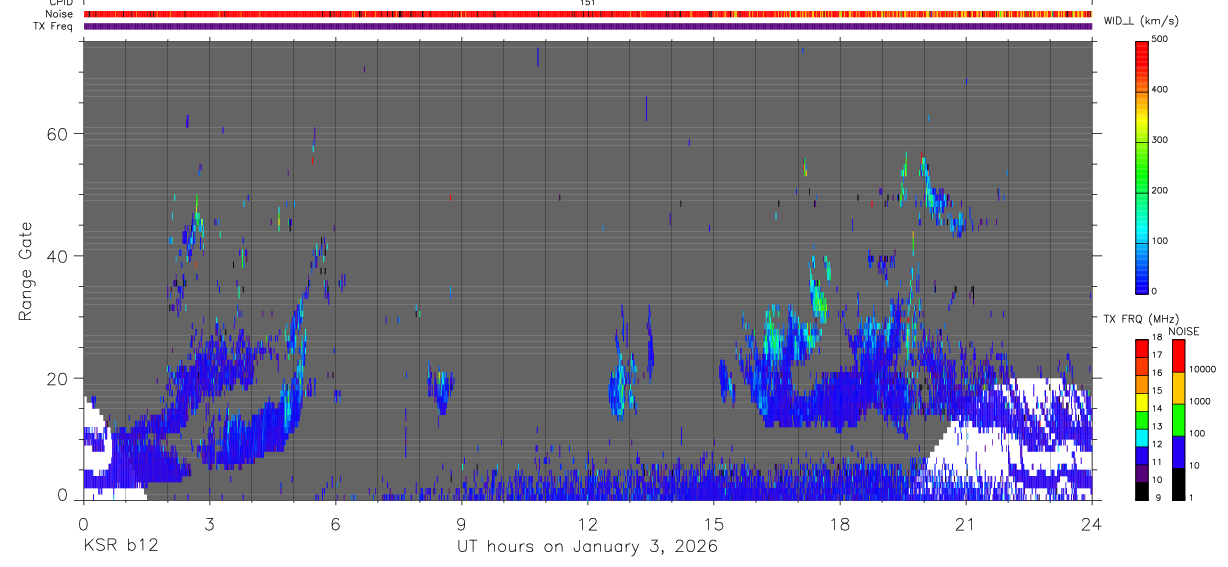Click the TX Freq row label at top left
Screen dimensions: 1228x567
(x=54, y=26)
